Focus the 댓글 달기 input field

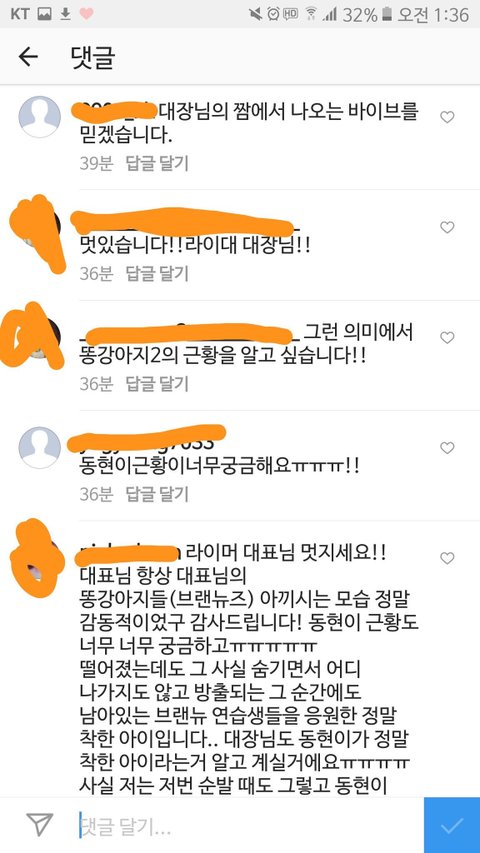248,825
